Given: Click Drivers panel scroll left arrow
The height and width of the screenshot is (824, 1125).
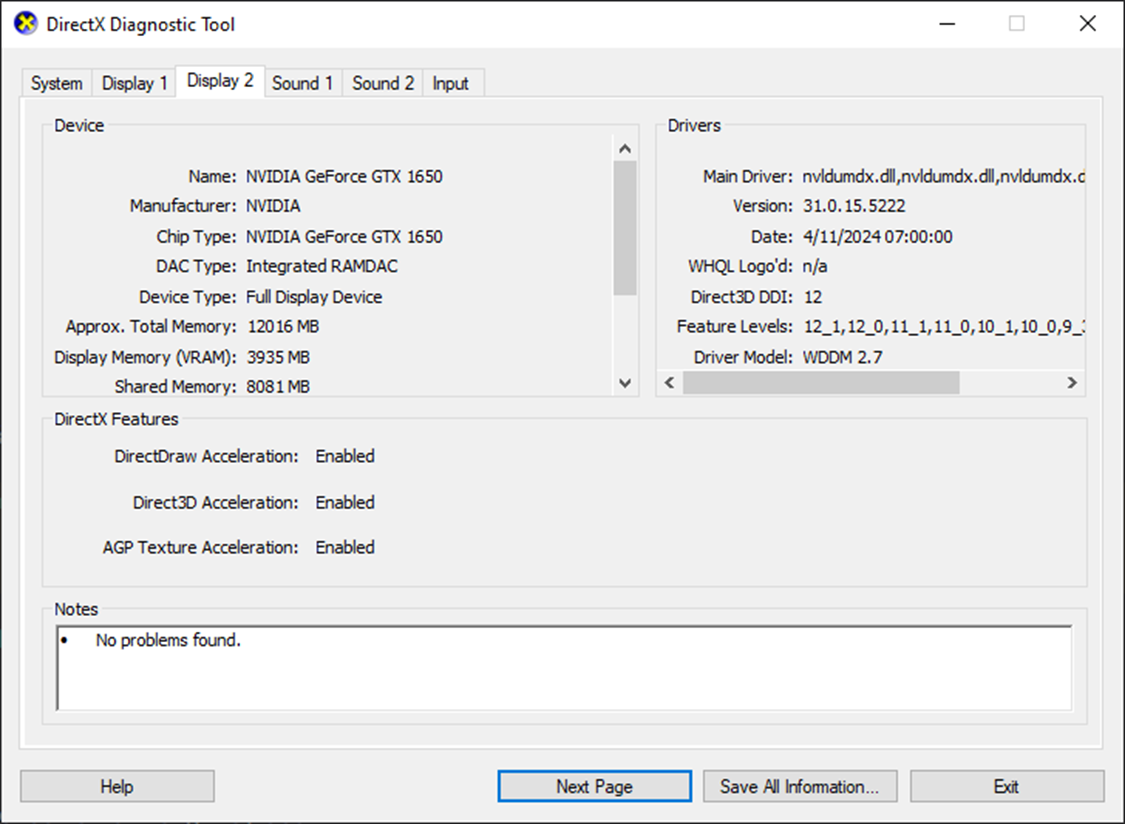Looking at the screenshot, I should point(669,383).
